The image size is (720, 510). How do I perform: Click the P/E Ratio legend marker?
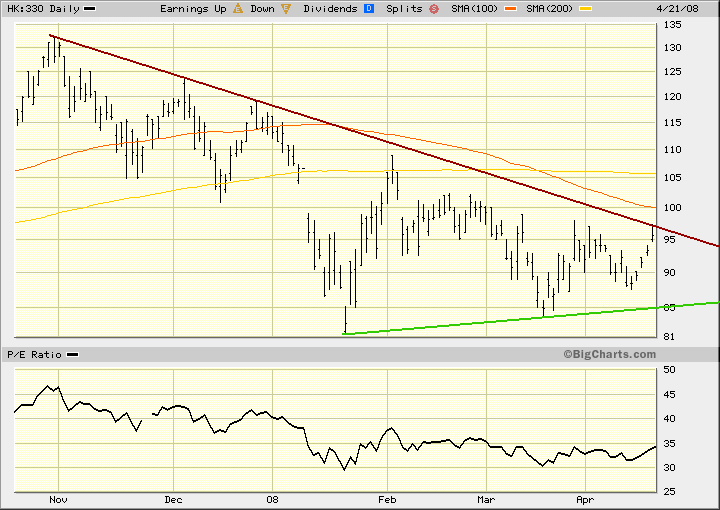click(x=73, y=354)
